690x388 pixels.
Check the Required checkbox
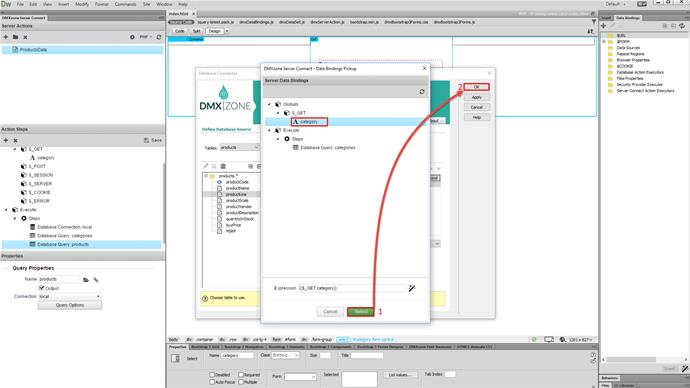241,375
